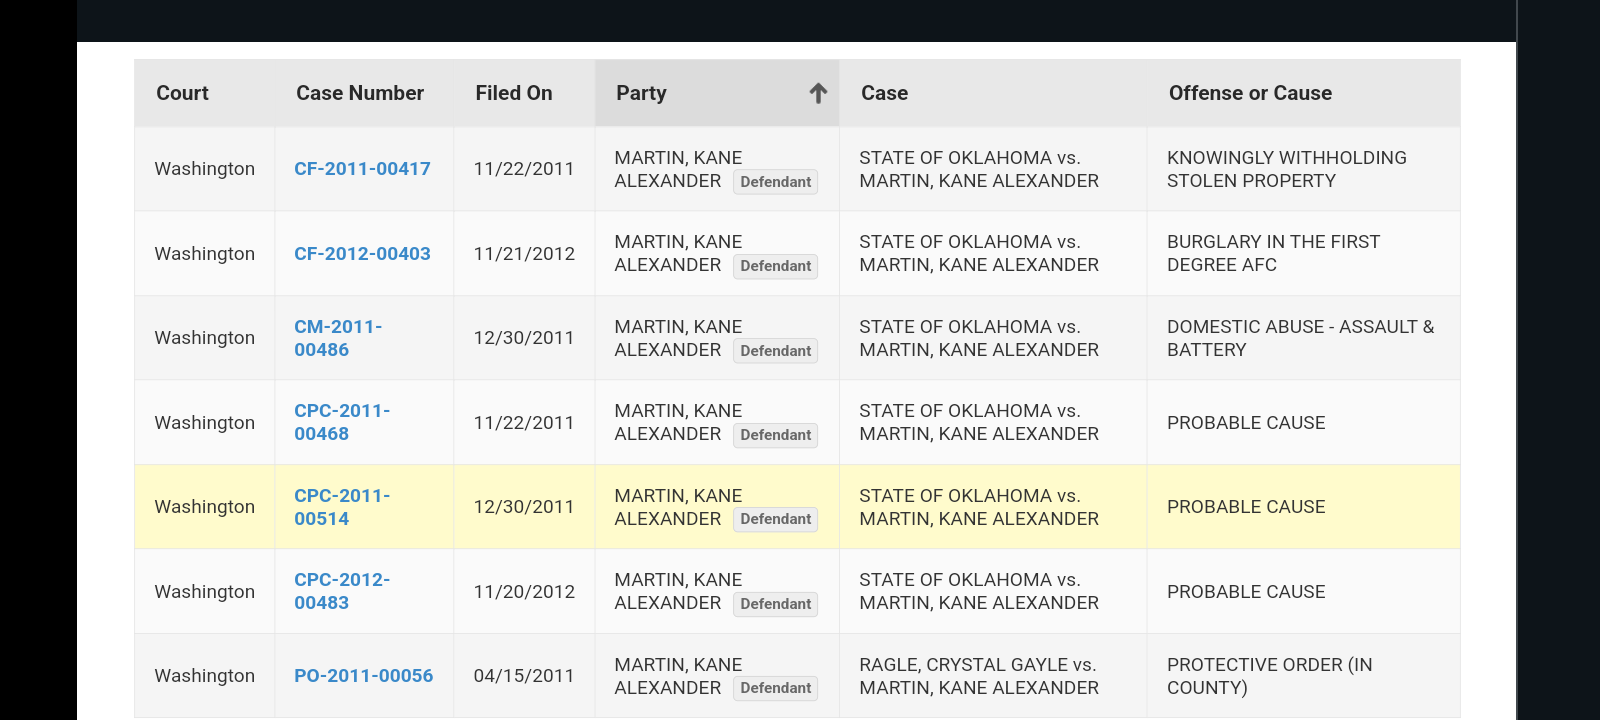This screenshot has width=1600, height=720.
Task: Click Defendant badge in PO-2011-00056 row
Action: [x=776, y=688]
